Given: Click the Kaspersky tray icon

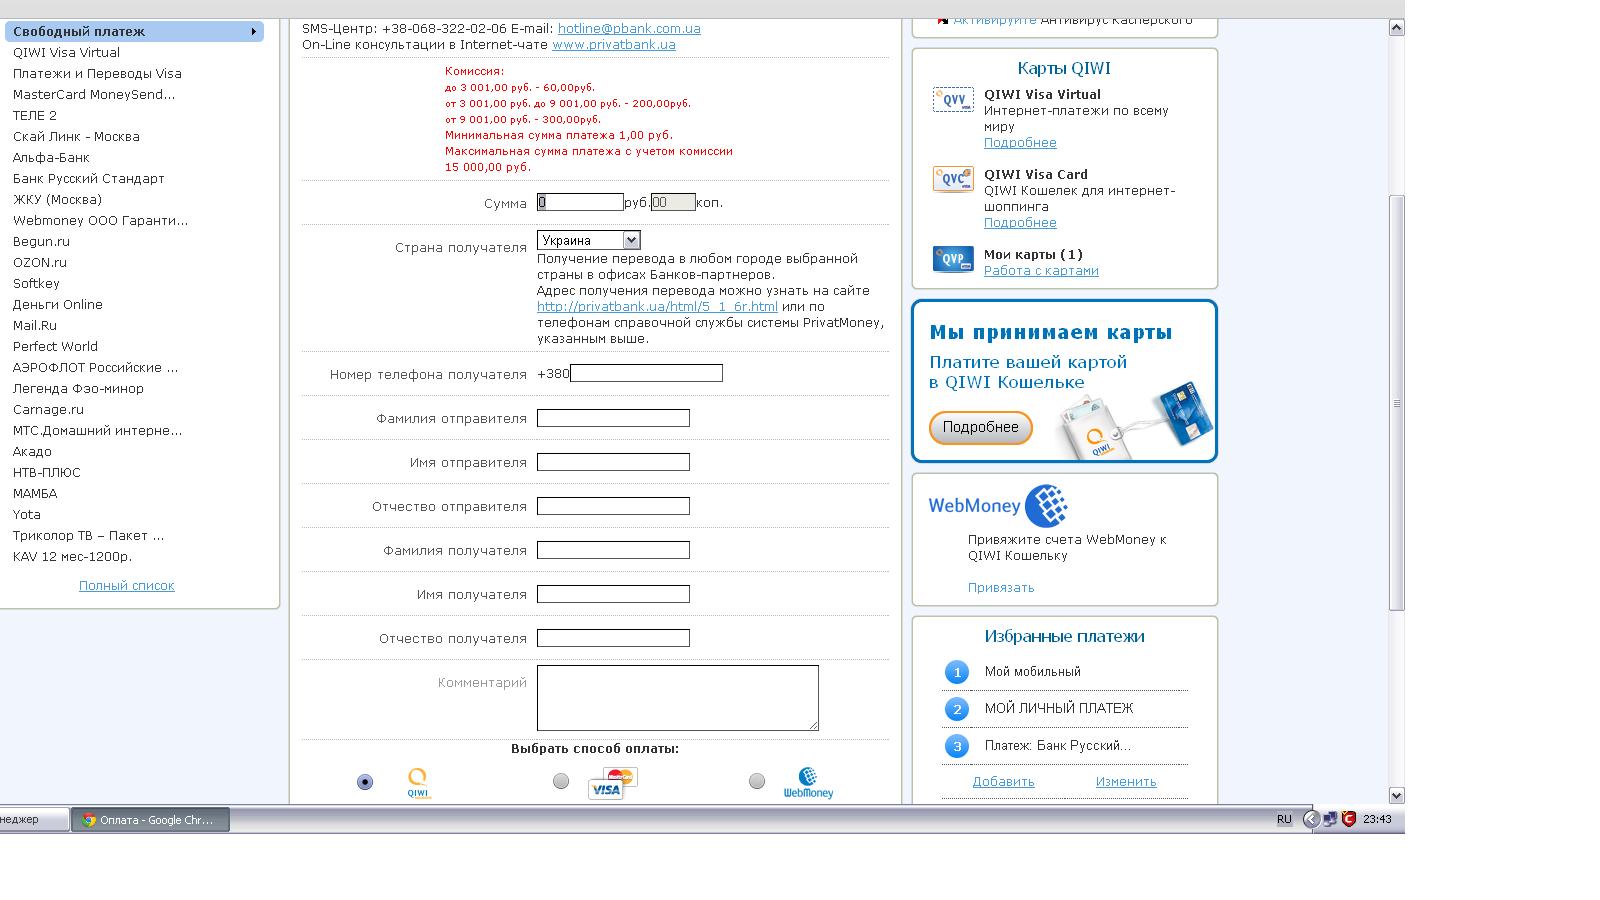Looking at the screenshot, I should (x=1348, y=819).
